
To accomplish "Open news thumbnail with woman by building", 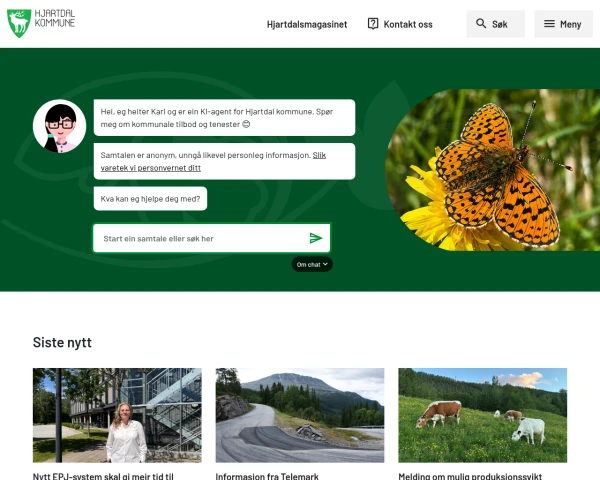I will (x=117, y=415).
